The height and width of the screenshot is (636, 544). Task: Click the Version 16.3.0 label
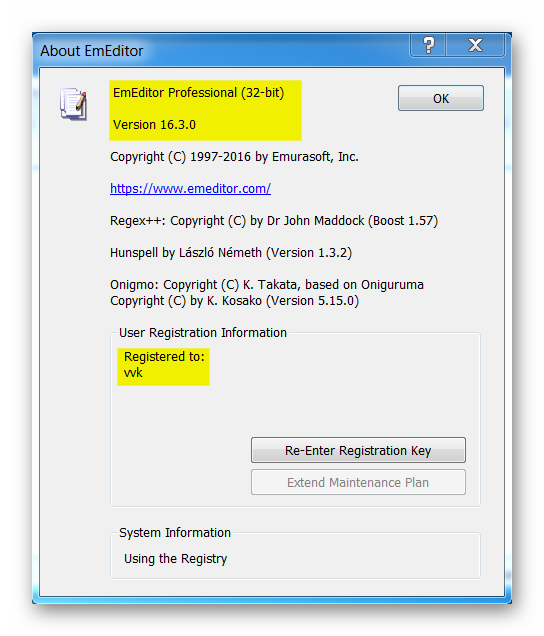coord(154,125)
